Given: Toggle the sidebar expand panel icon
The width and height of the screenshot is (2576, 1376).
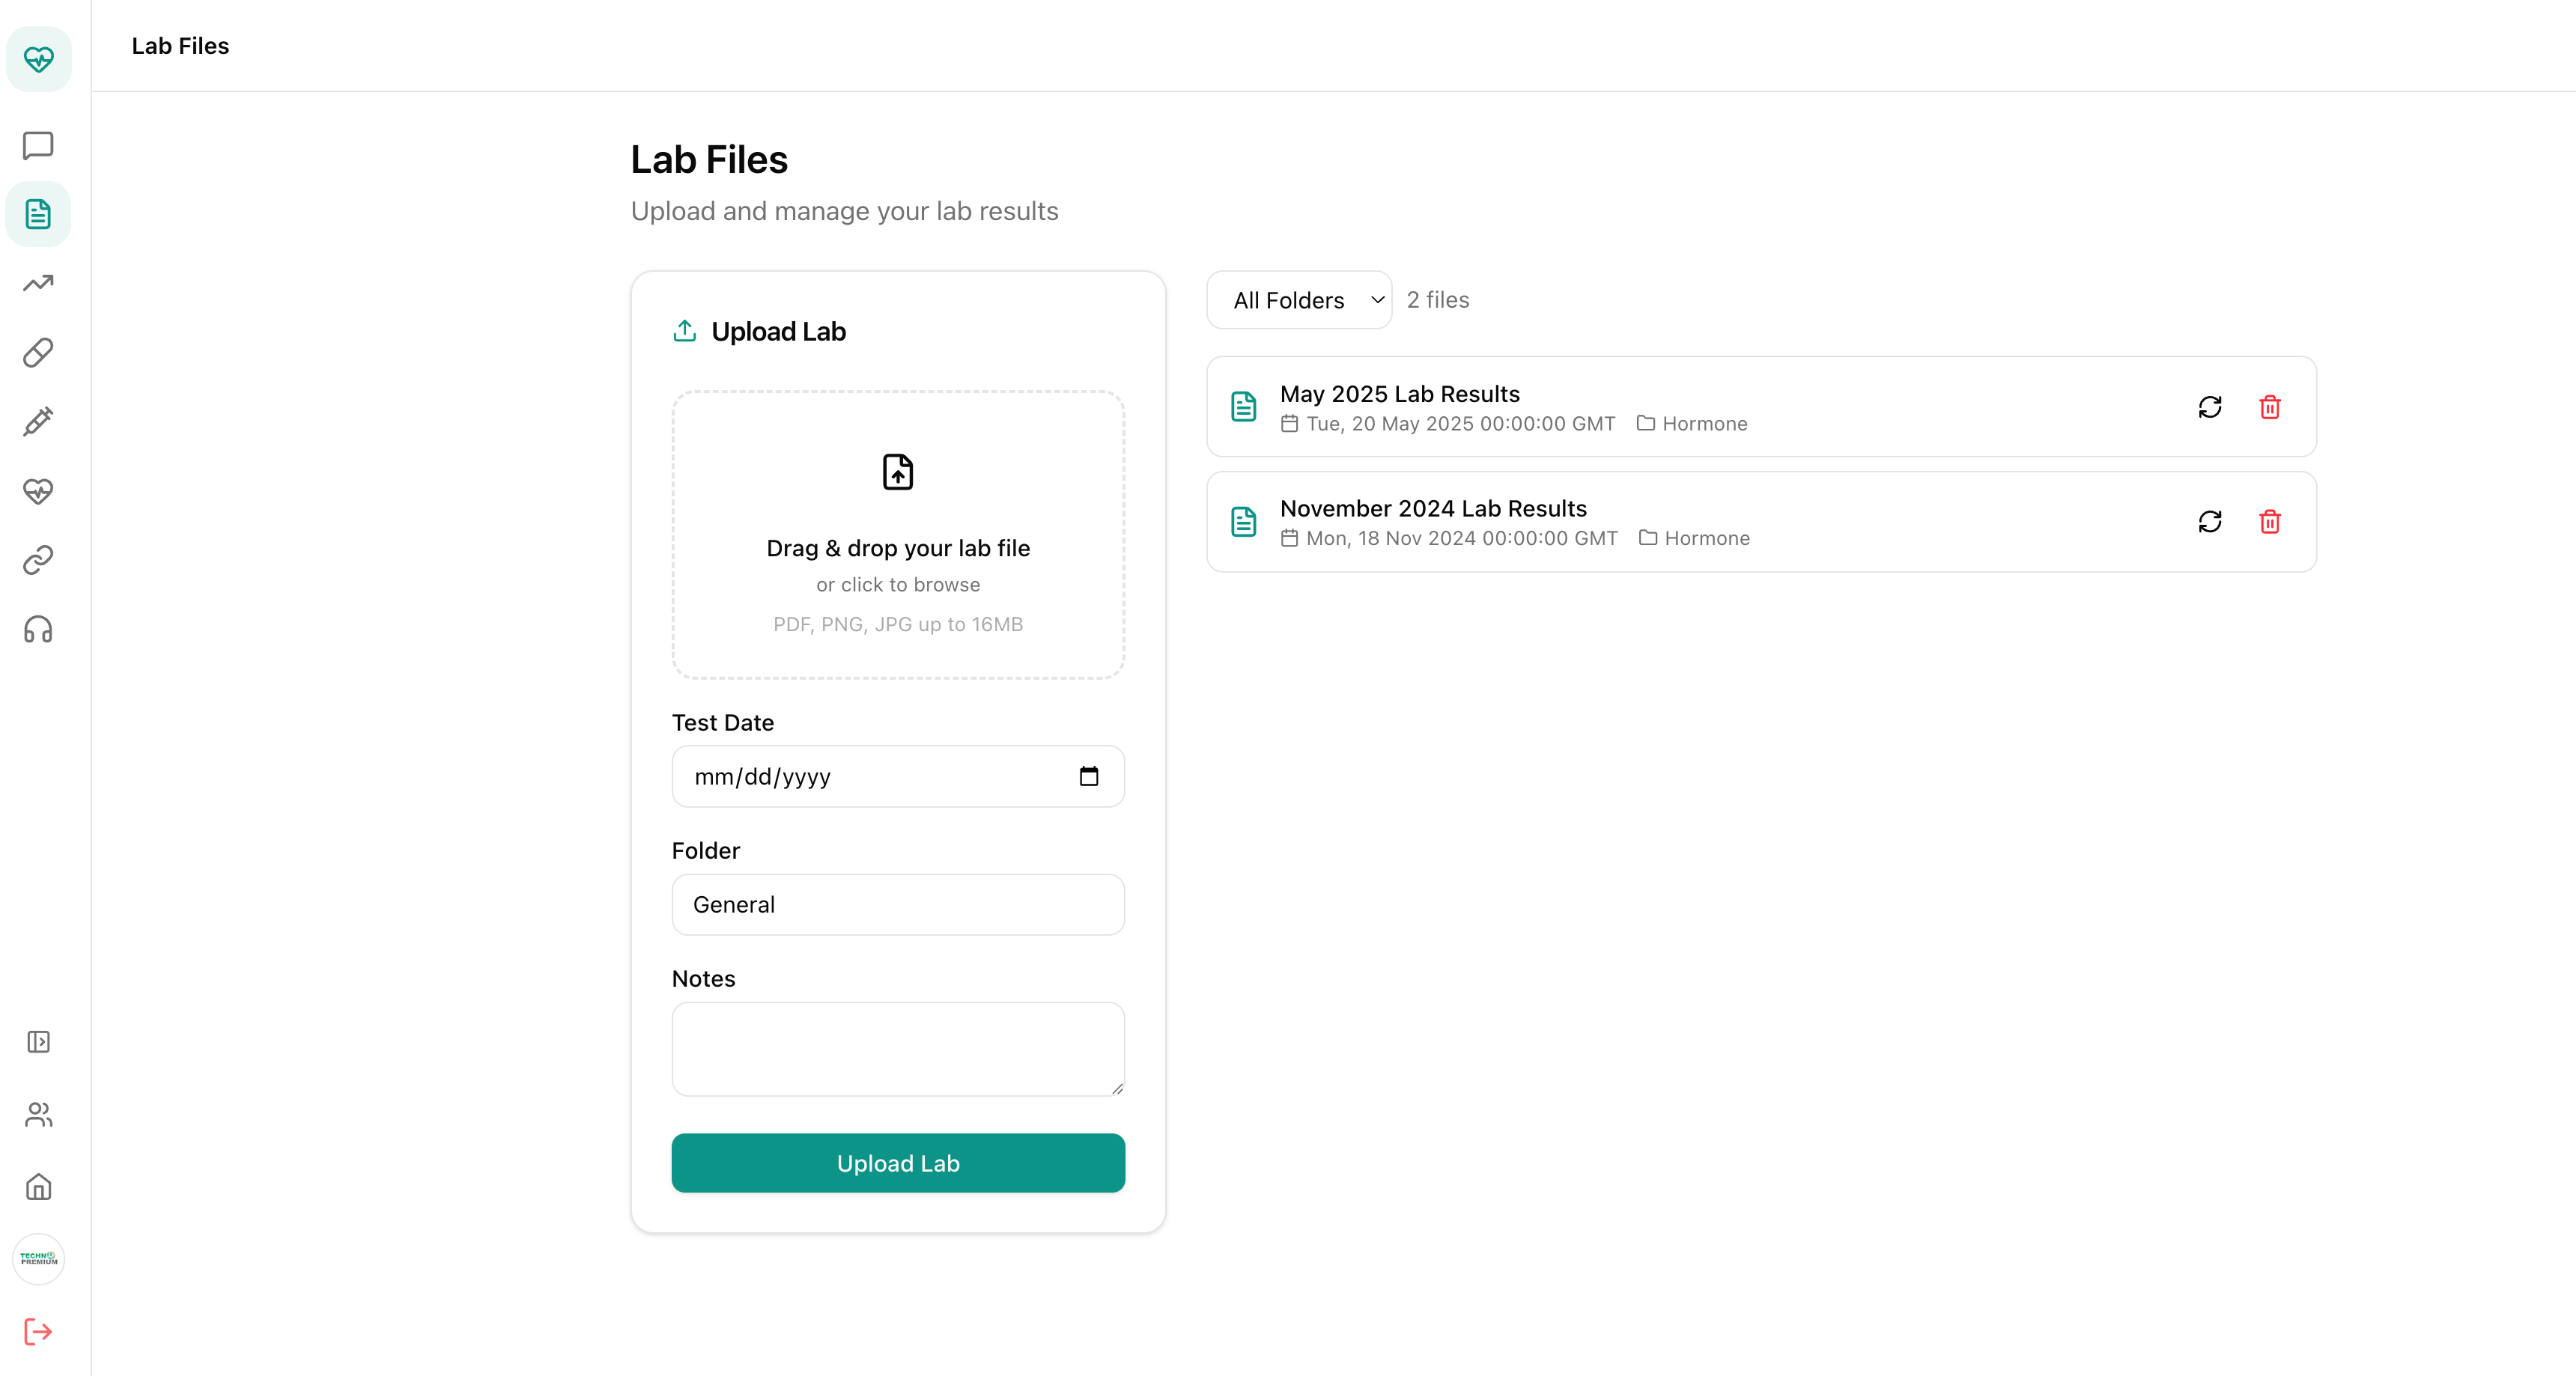Looking at the screenshot, I should (x=38, y=1041).
